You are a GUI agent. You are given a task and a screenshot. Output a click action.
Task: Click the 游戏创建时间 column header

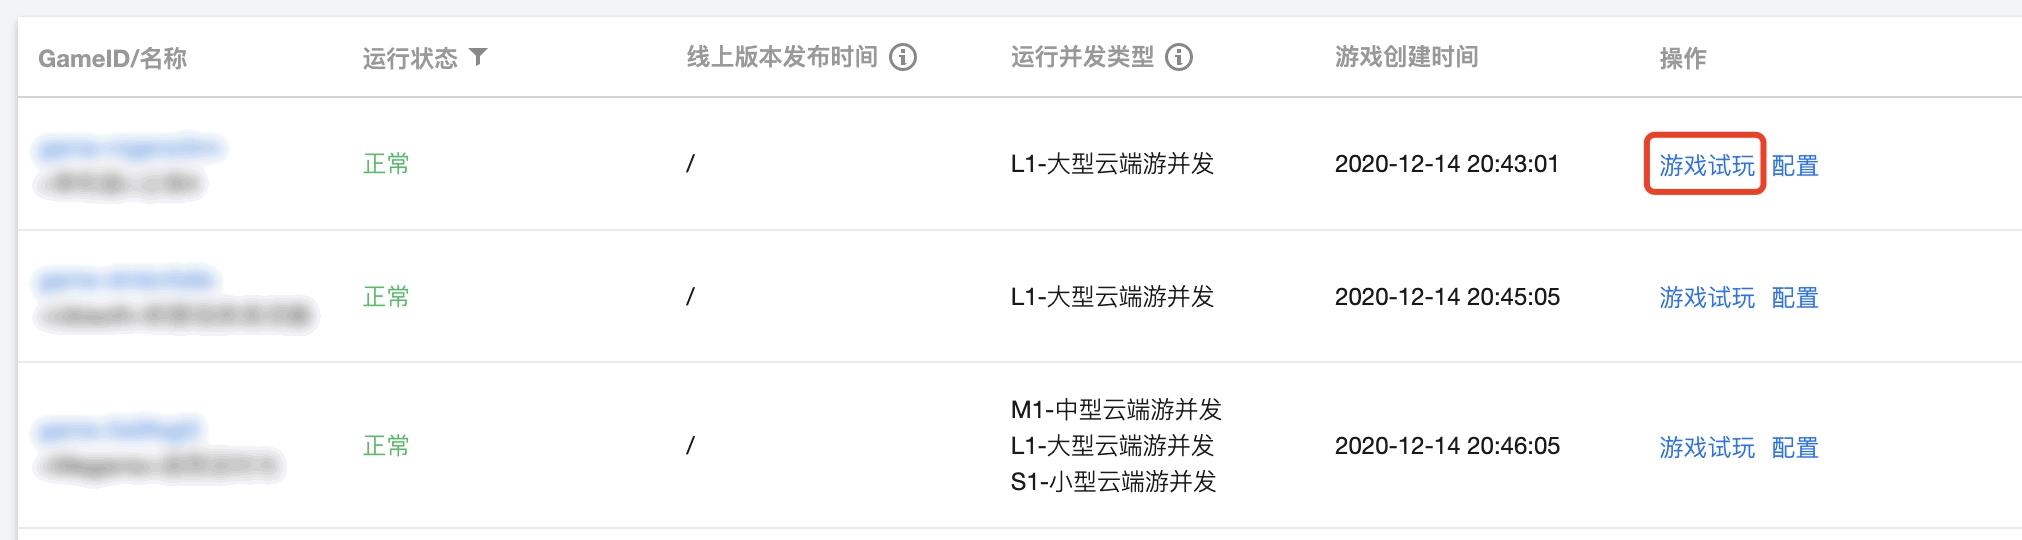pyautogui.click(x=1406, y=57)
